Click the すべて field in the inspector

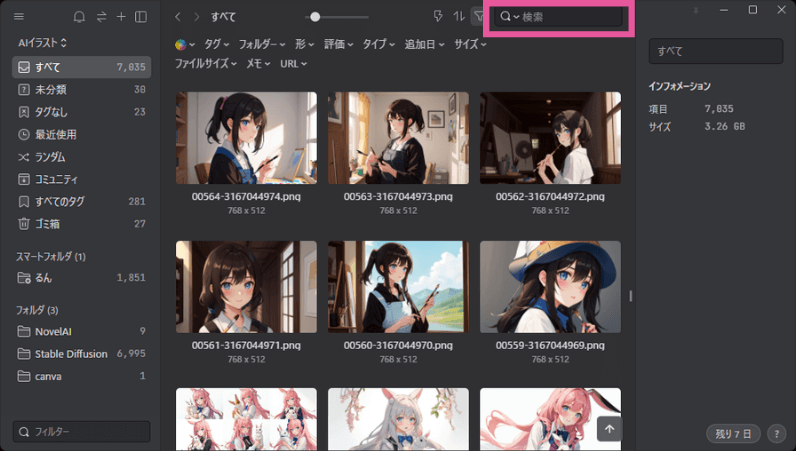[x=716, y=51]
